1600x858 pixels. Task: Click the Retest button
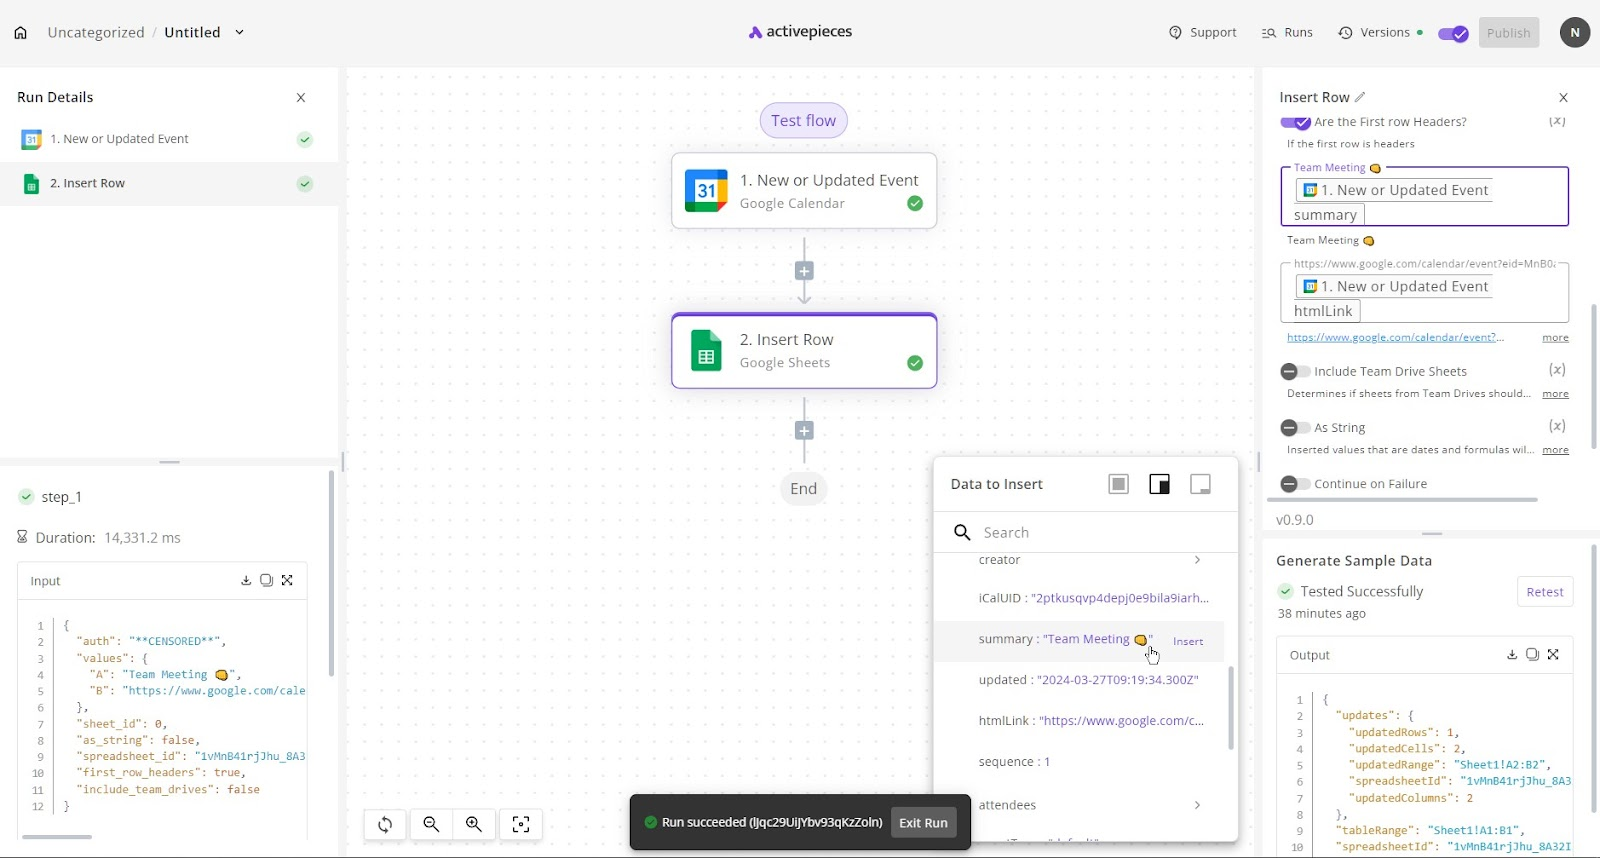tap(1545, 592)
